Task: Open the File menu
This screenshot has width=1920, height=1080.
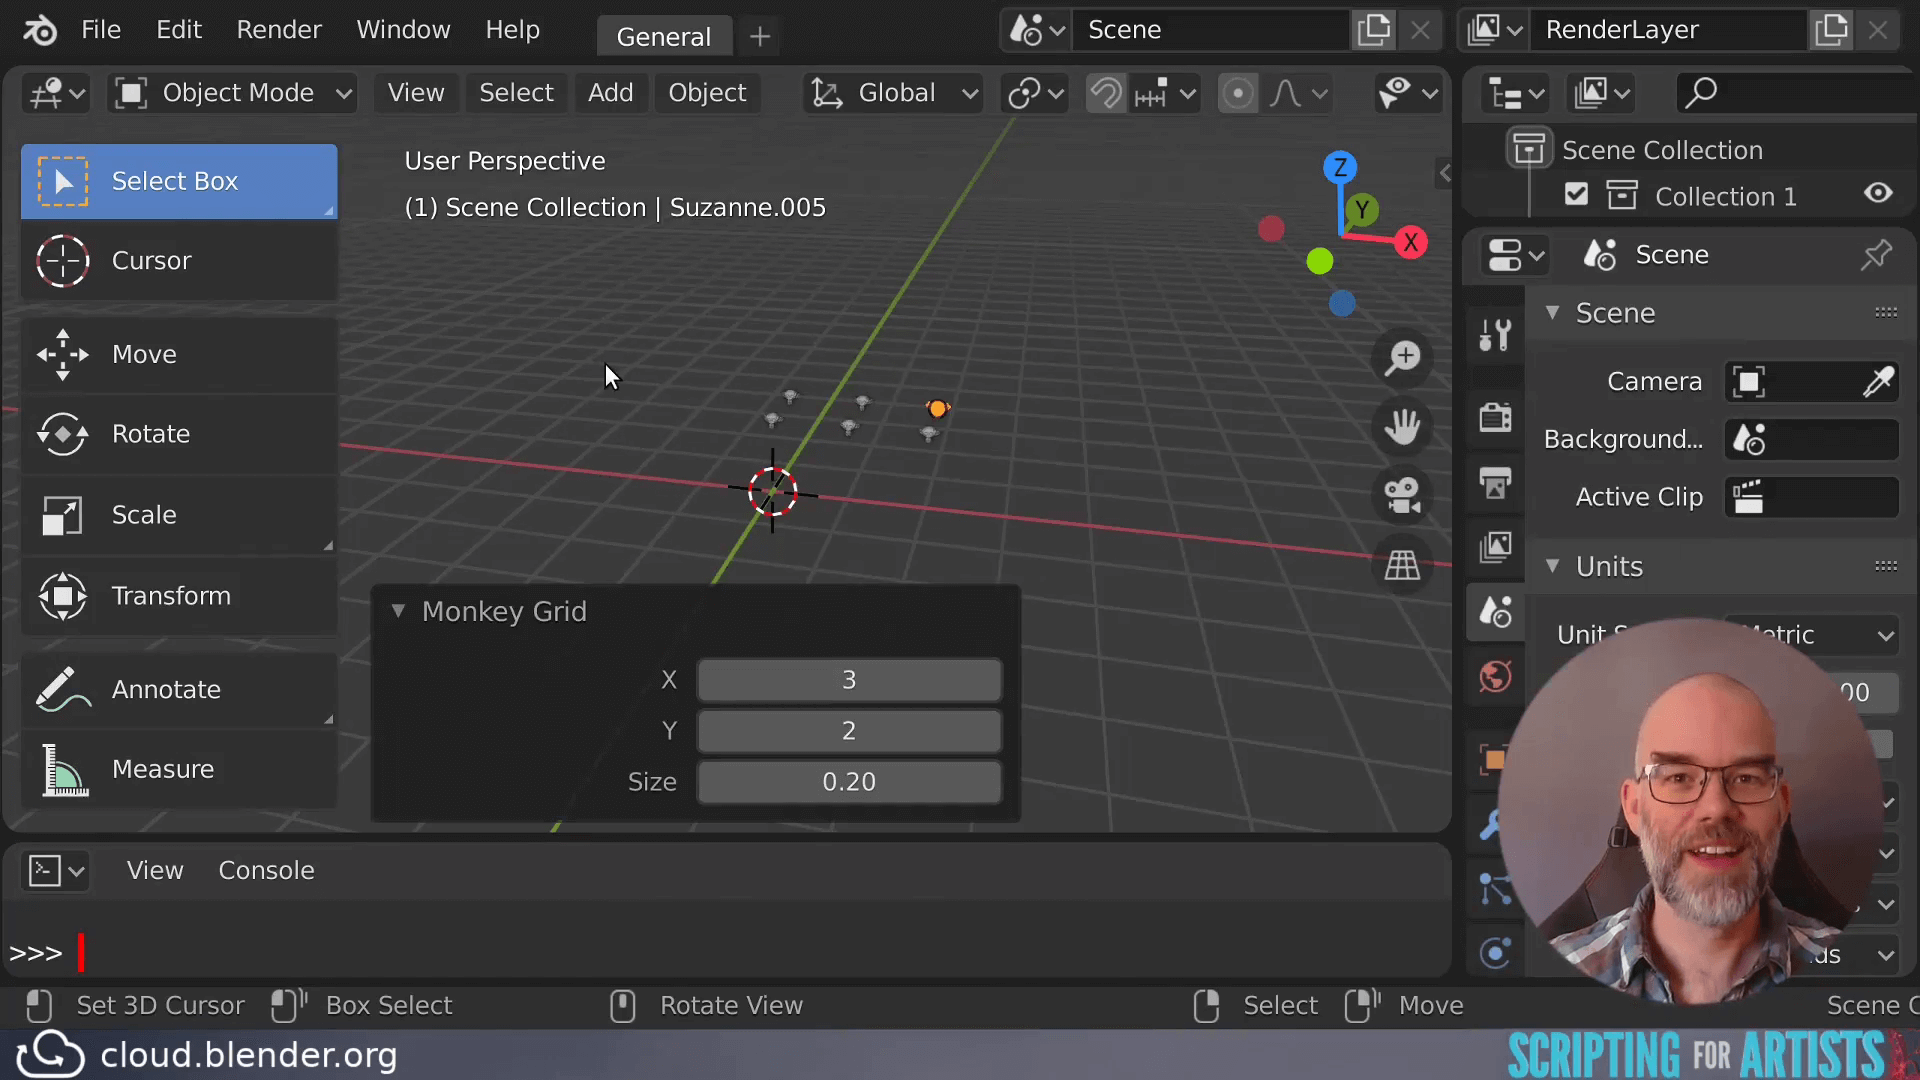Action: (x=101, y=30)
